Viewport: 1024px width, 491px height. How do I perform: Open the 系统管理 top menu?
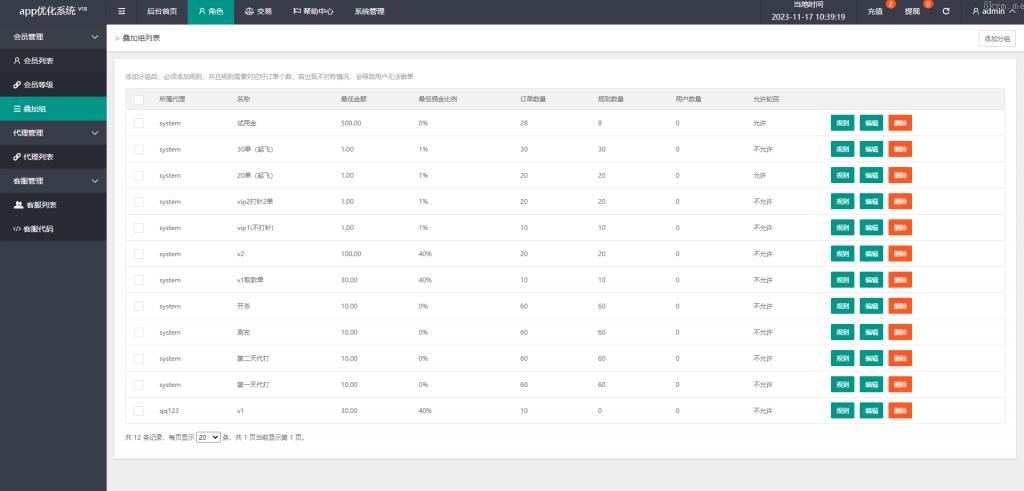(x=369, y=12)
